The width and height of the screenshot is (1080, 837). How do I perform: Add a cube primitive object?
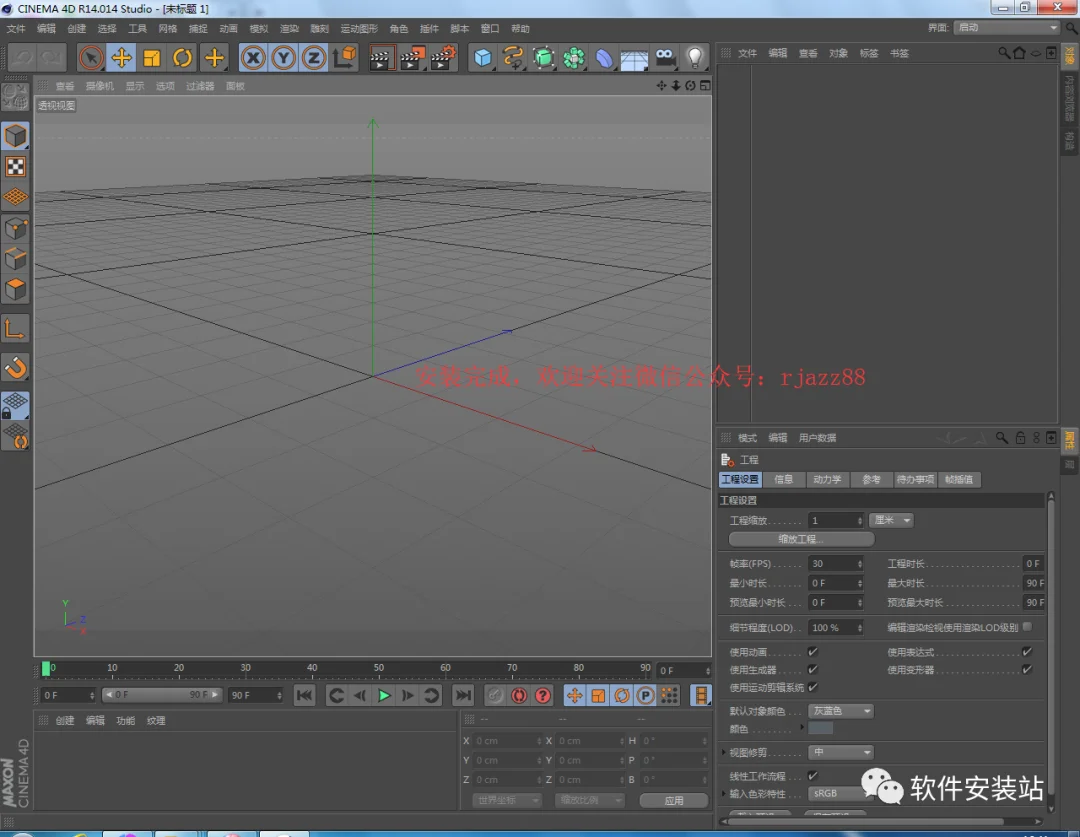[x=482, y=58]
